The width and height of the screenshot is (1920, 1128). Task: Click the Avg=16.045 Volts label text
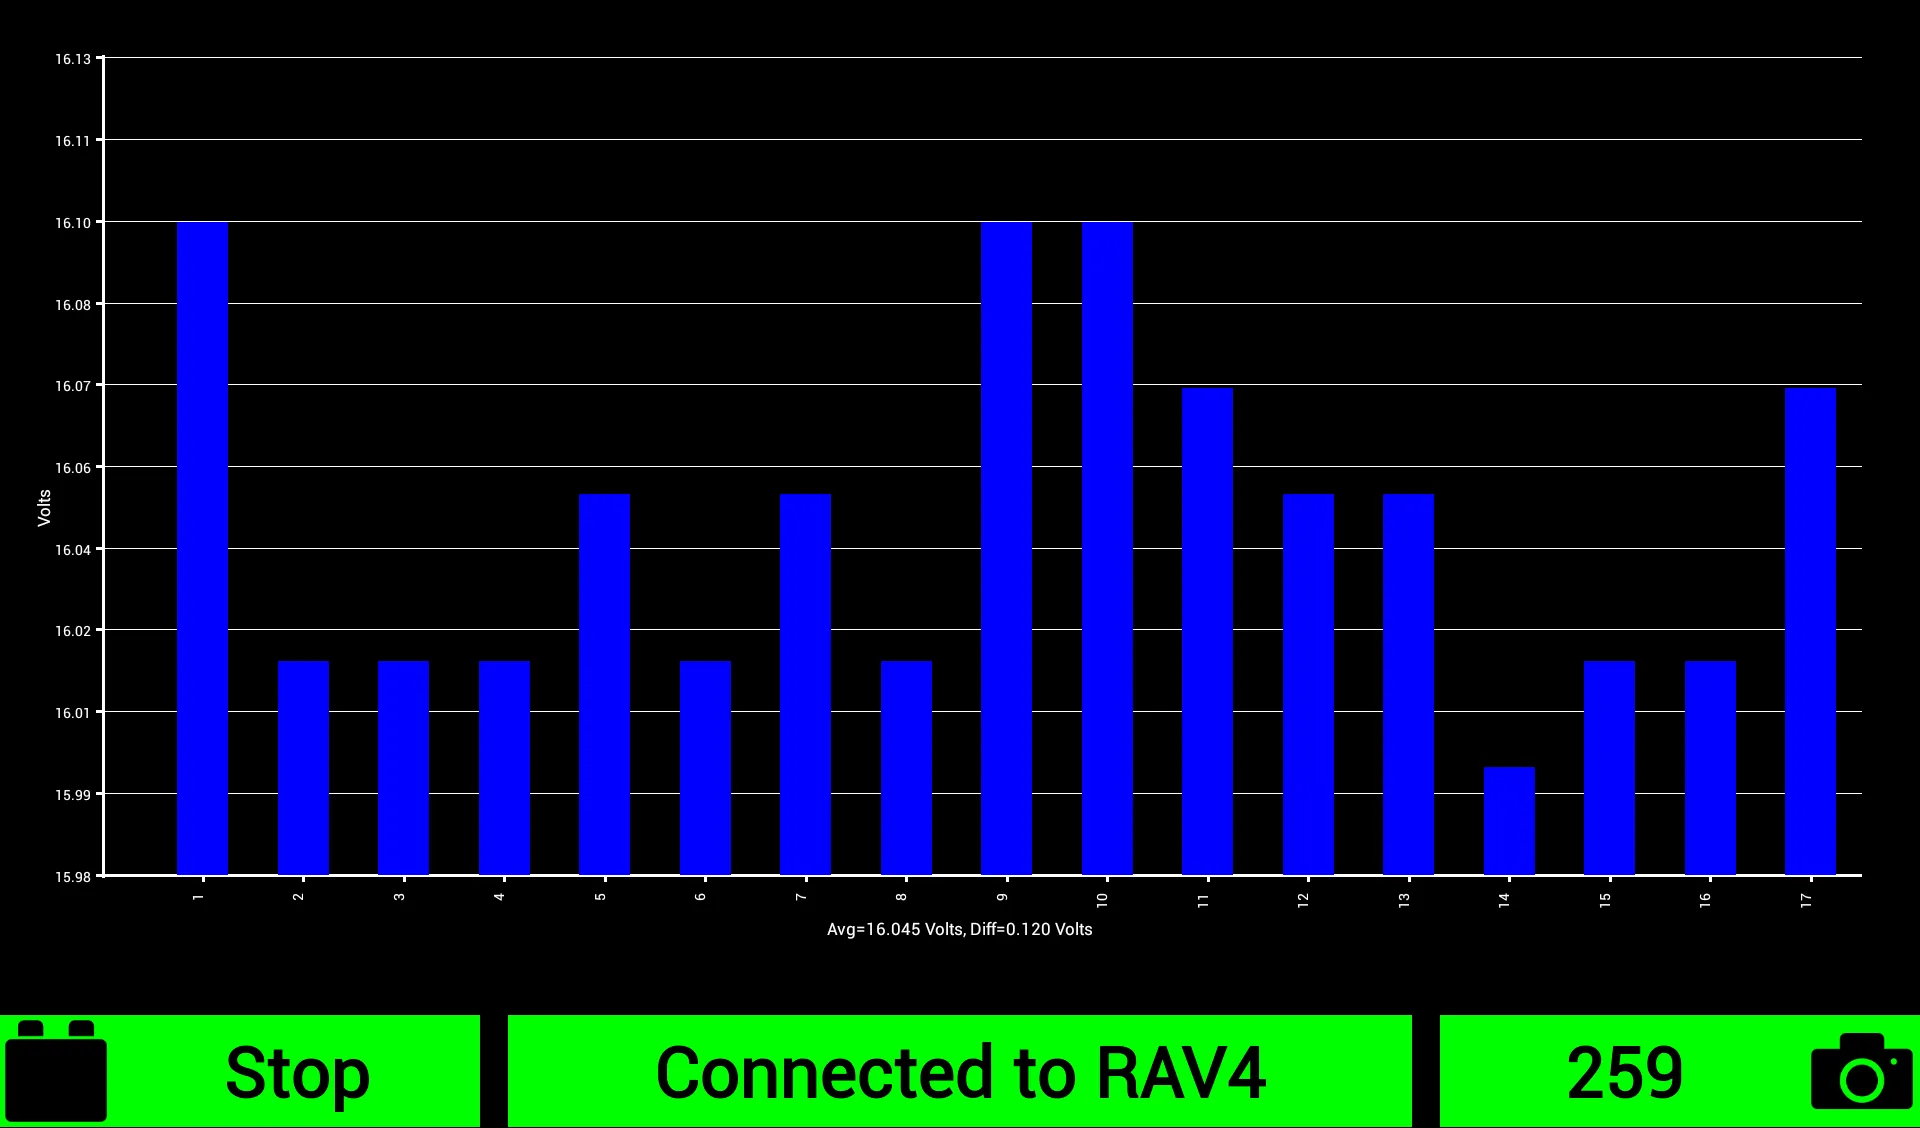(x=960, y=929)
